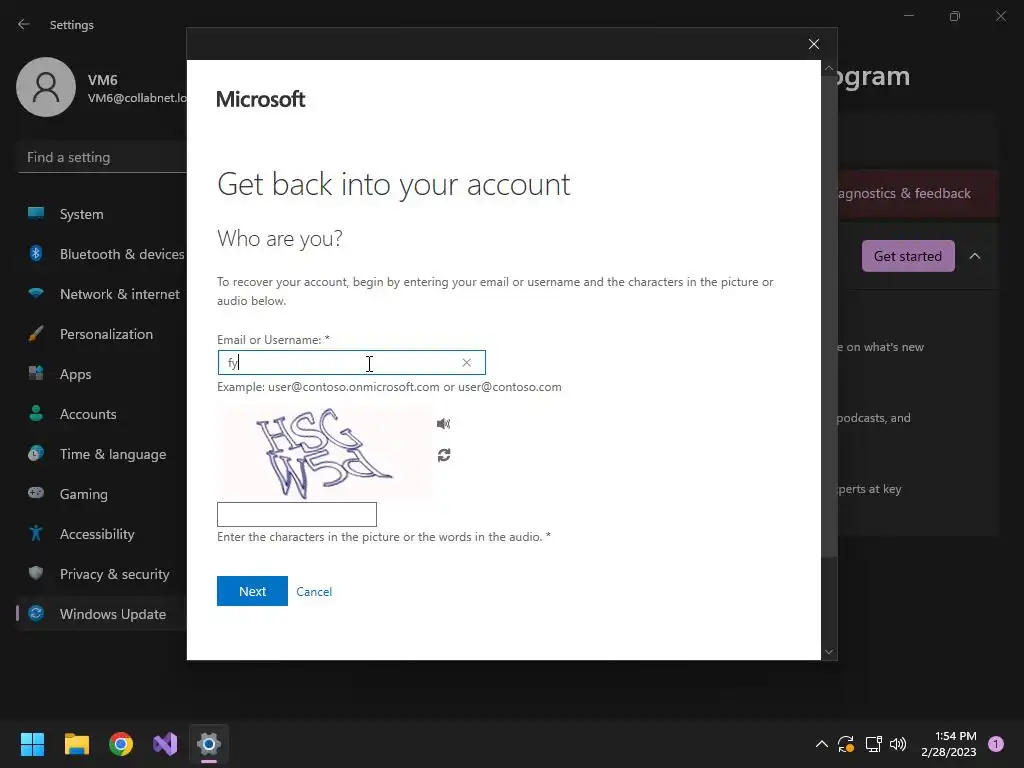Click the Accounts person icon
The width and height of the screenshot is (1024, 768).
click(36, 413)
